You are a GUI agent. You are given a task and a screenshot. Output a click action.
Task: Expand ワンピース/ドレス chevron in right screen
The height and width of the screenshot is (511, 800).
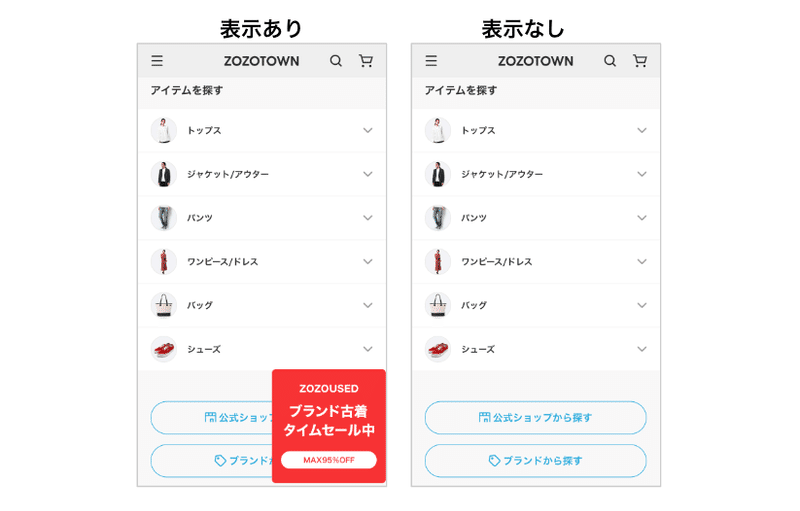tap(642, 262)
